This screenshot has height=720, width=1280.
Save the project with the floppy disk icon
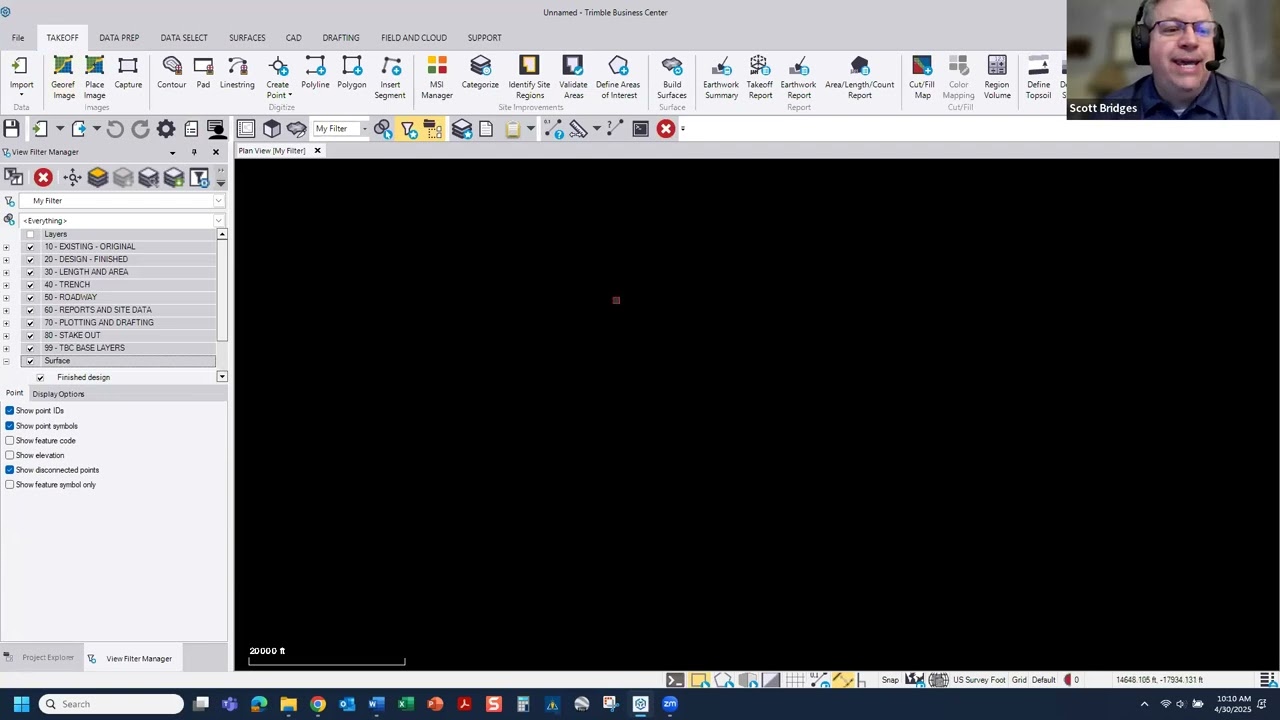[11, 129]
